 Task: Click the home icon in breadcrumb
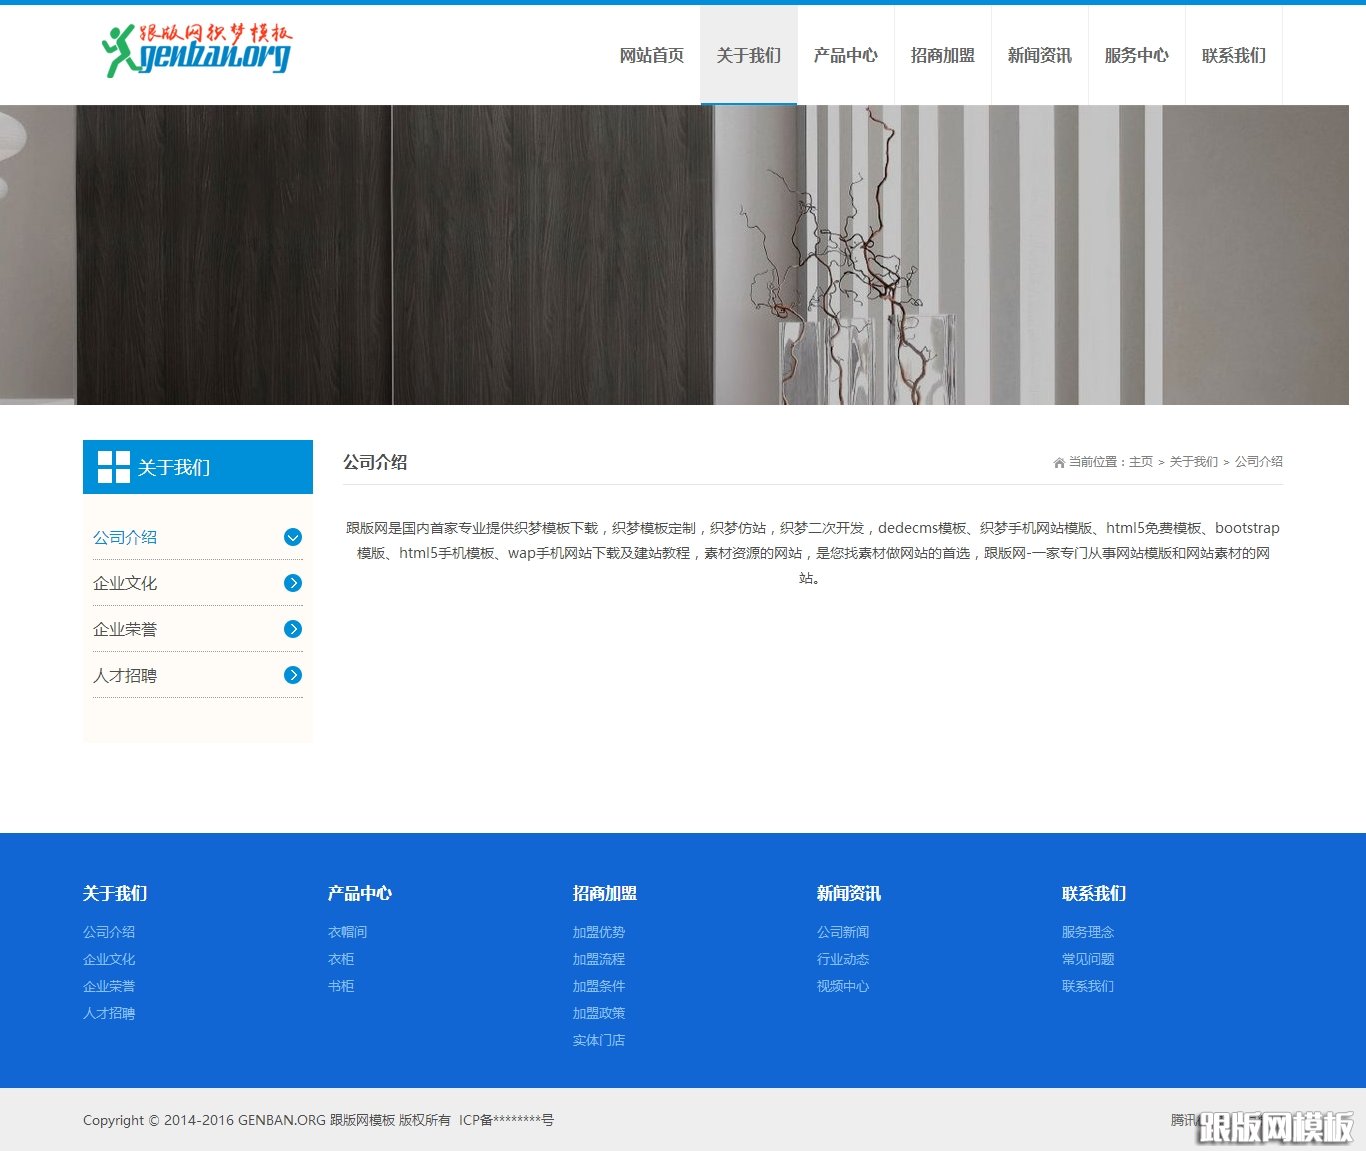point(1058,462)
